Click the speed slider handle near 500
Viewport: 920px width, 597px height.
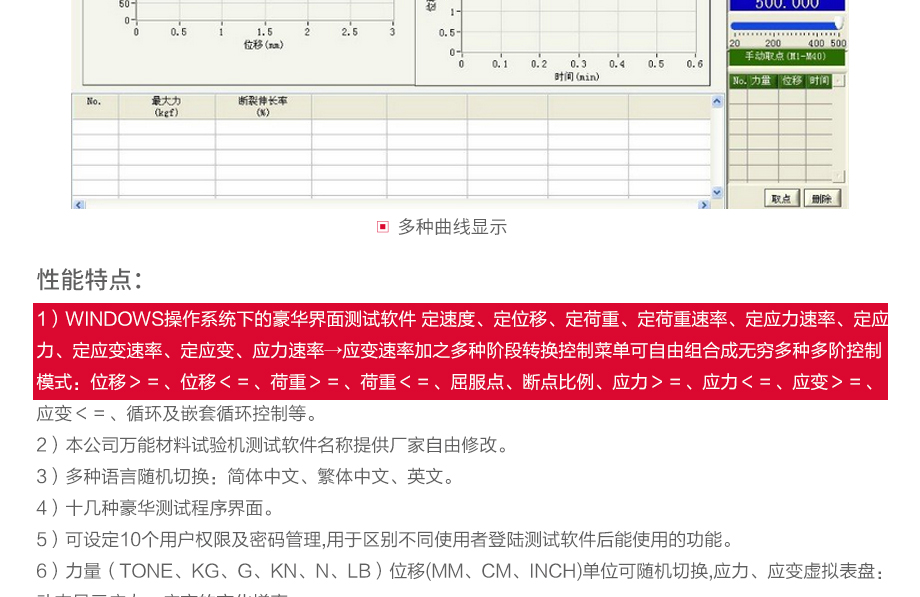839,24
